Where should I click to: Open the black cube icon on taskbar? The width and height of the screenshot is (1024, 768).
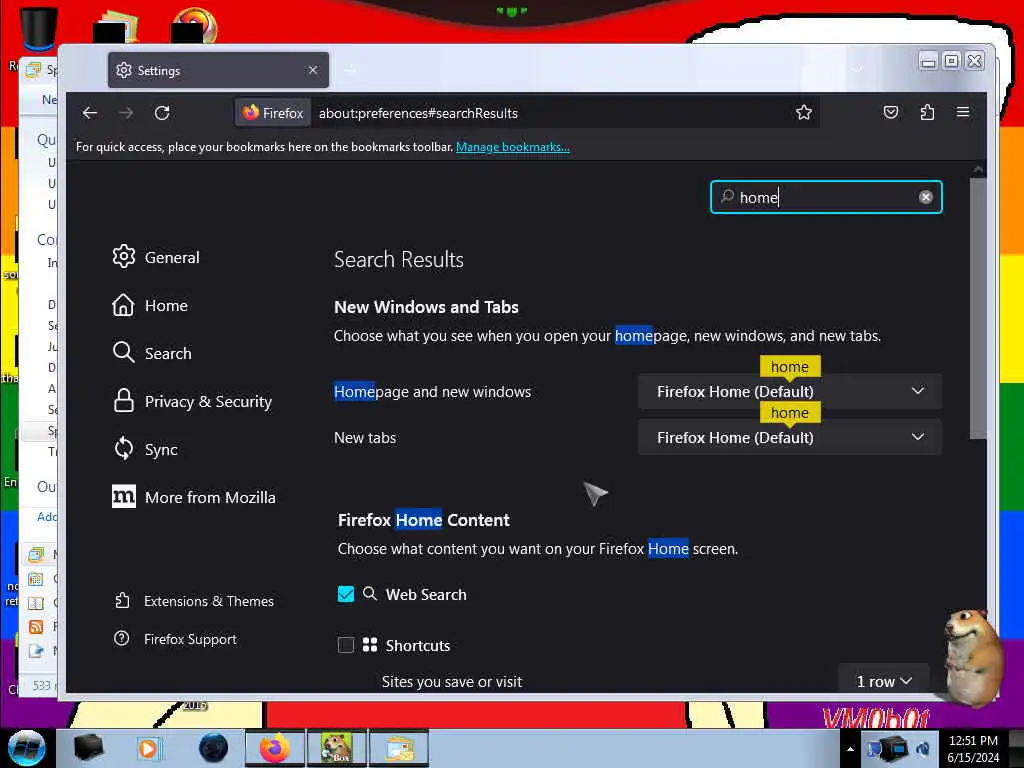click(x=89, y=748)
